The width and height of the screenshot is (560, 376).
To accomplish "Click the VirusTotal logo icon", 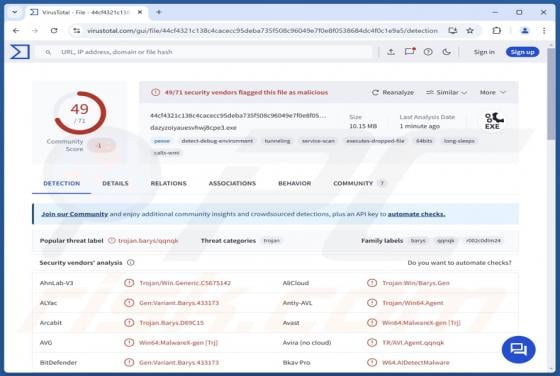I will (20, 52).
